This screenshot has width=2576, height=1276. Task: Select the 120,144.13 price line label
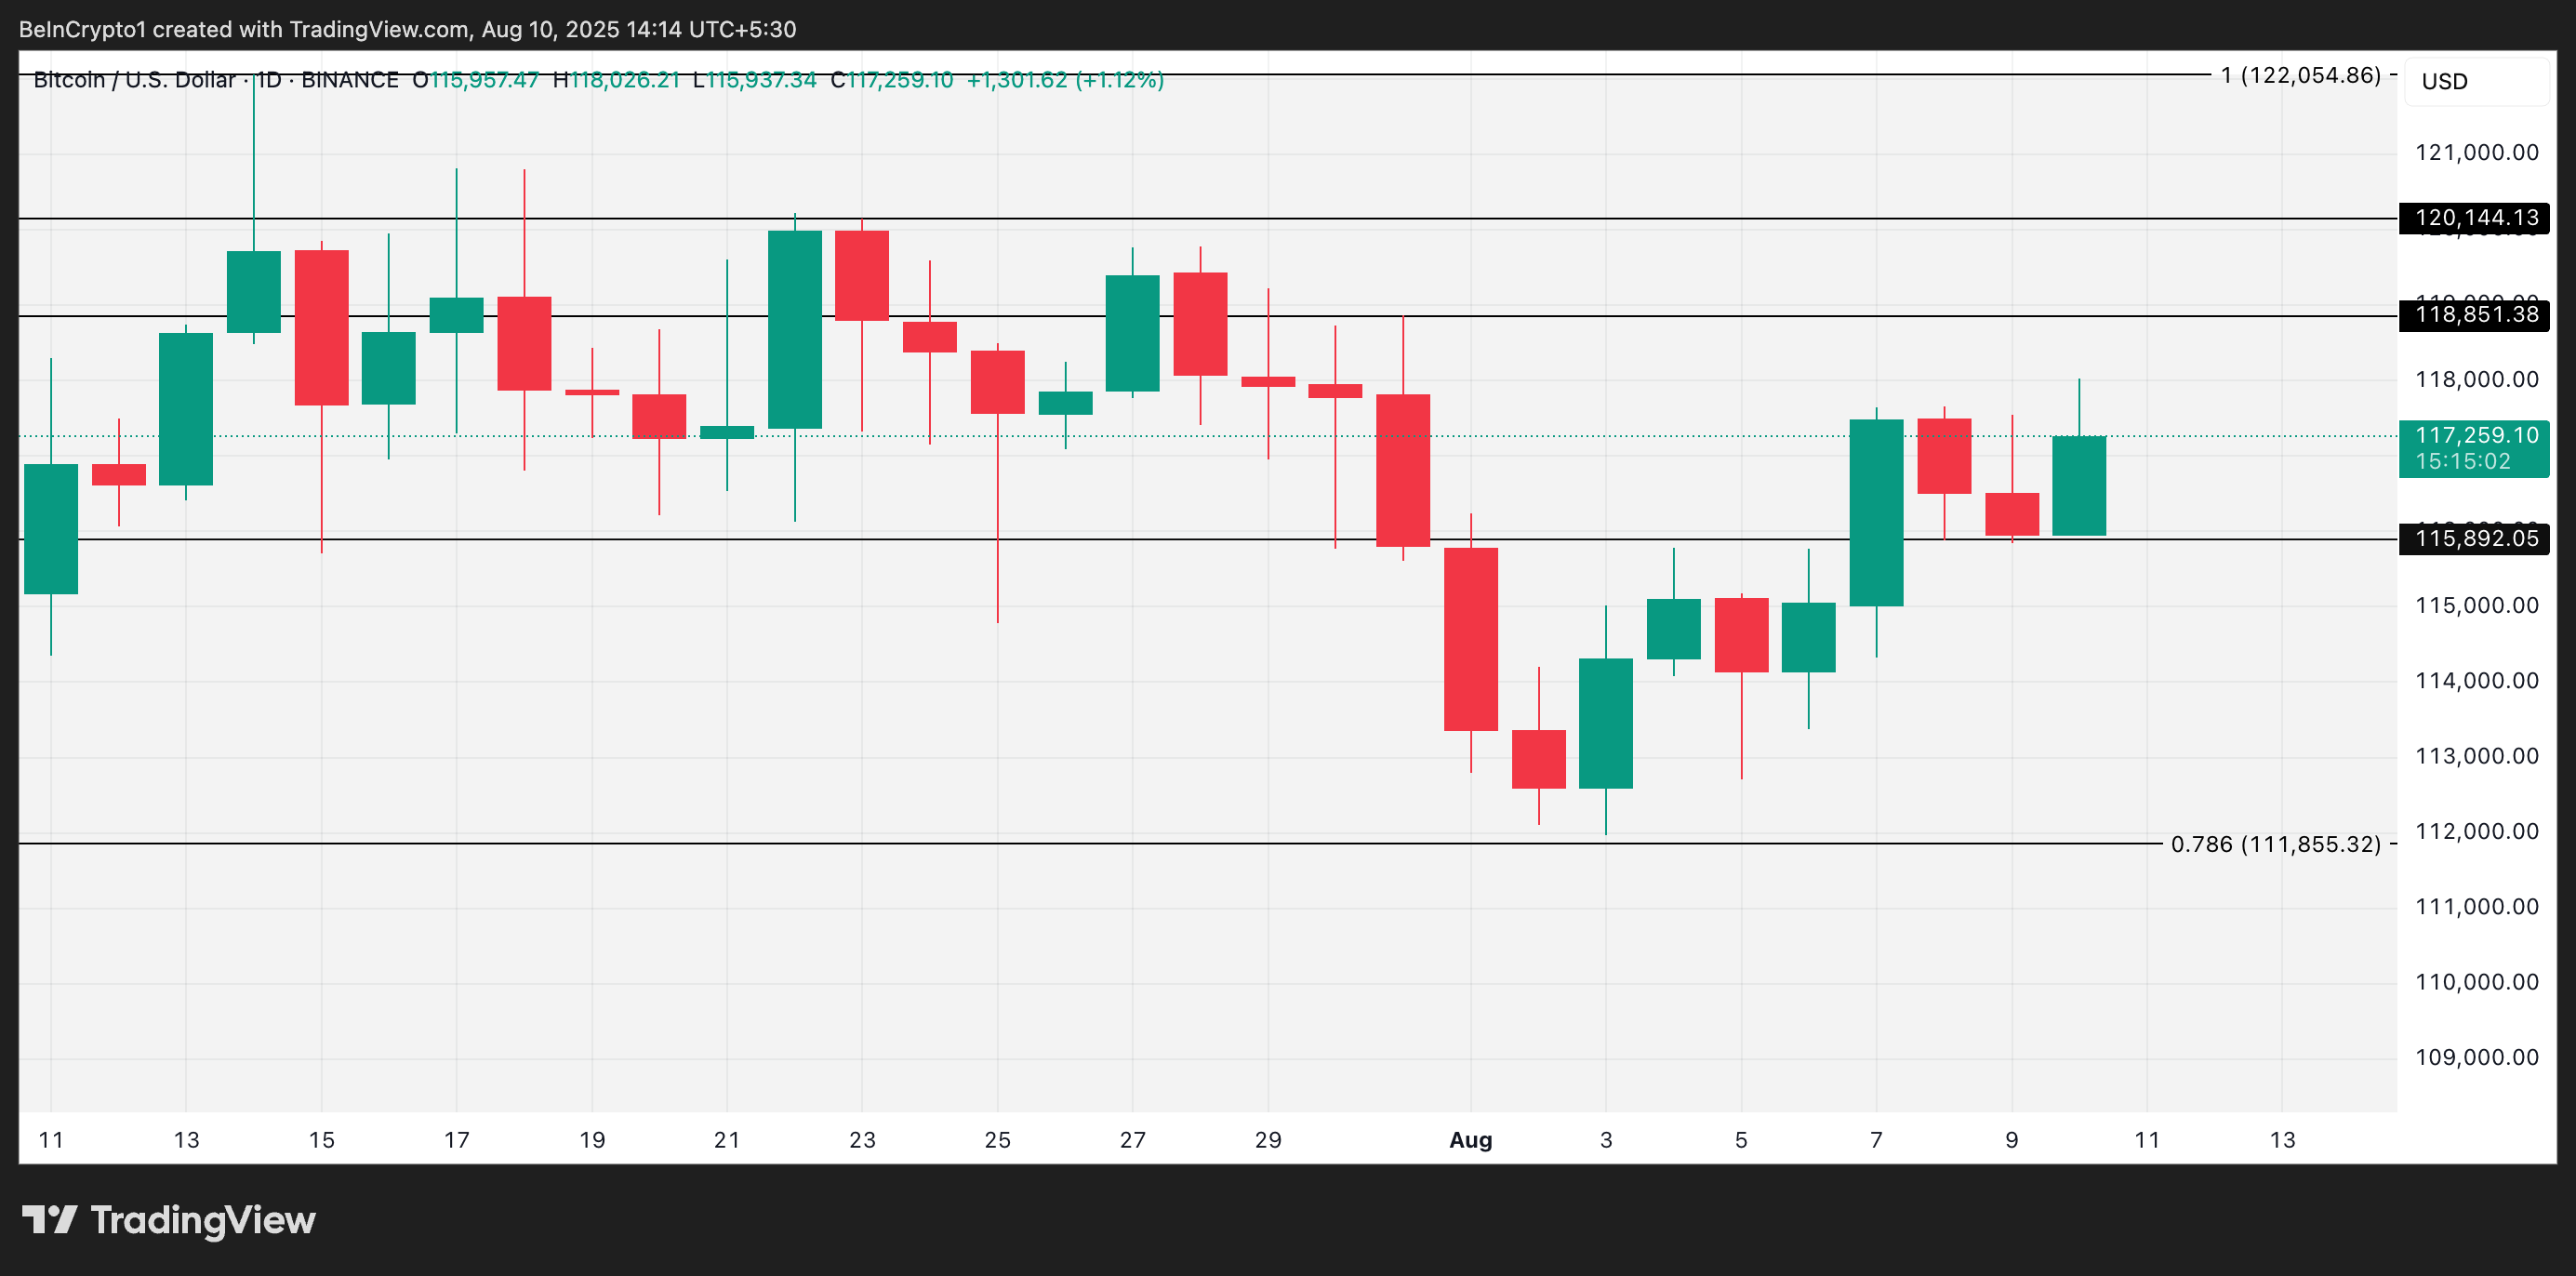coord(2474,218)
